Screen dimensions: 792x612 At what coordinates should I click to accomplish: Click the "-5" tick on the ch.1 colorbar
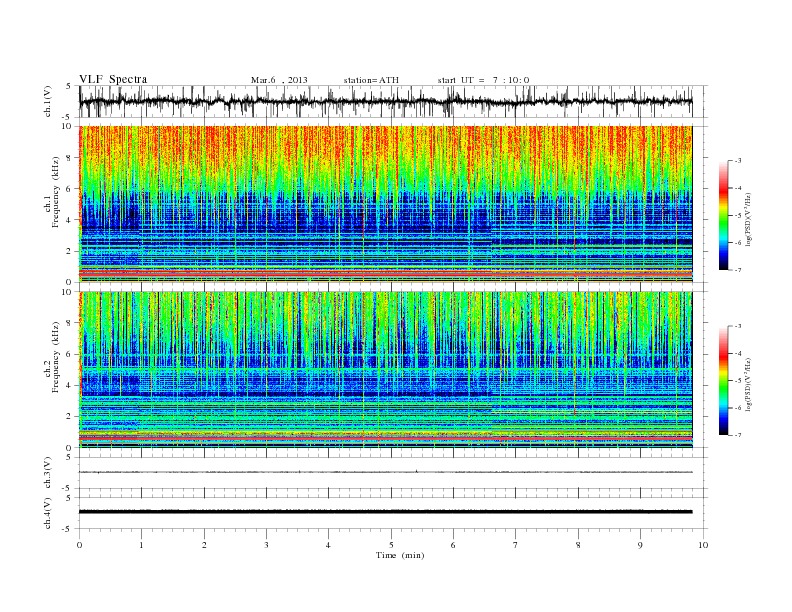737,216
